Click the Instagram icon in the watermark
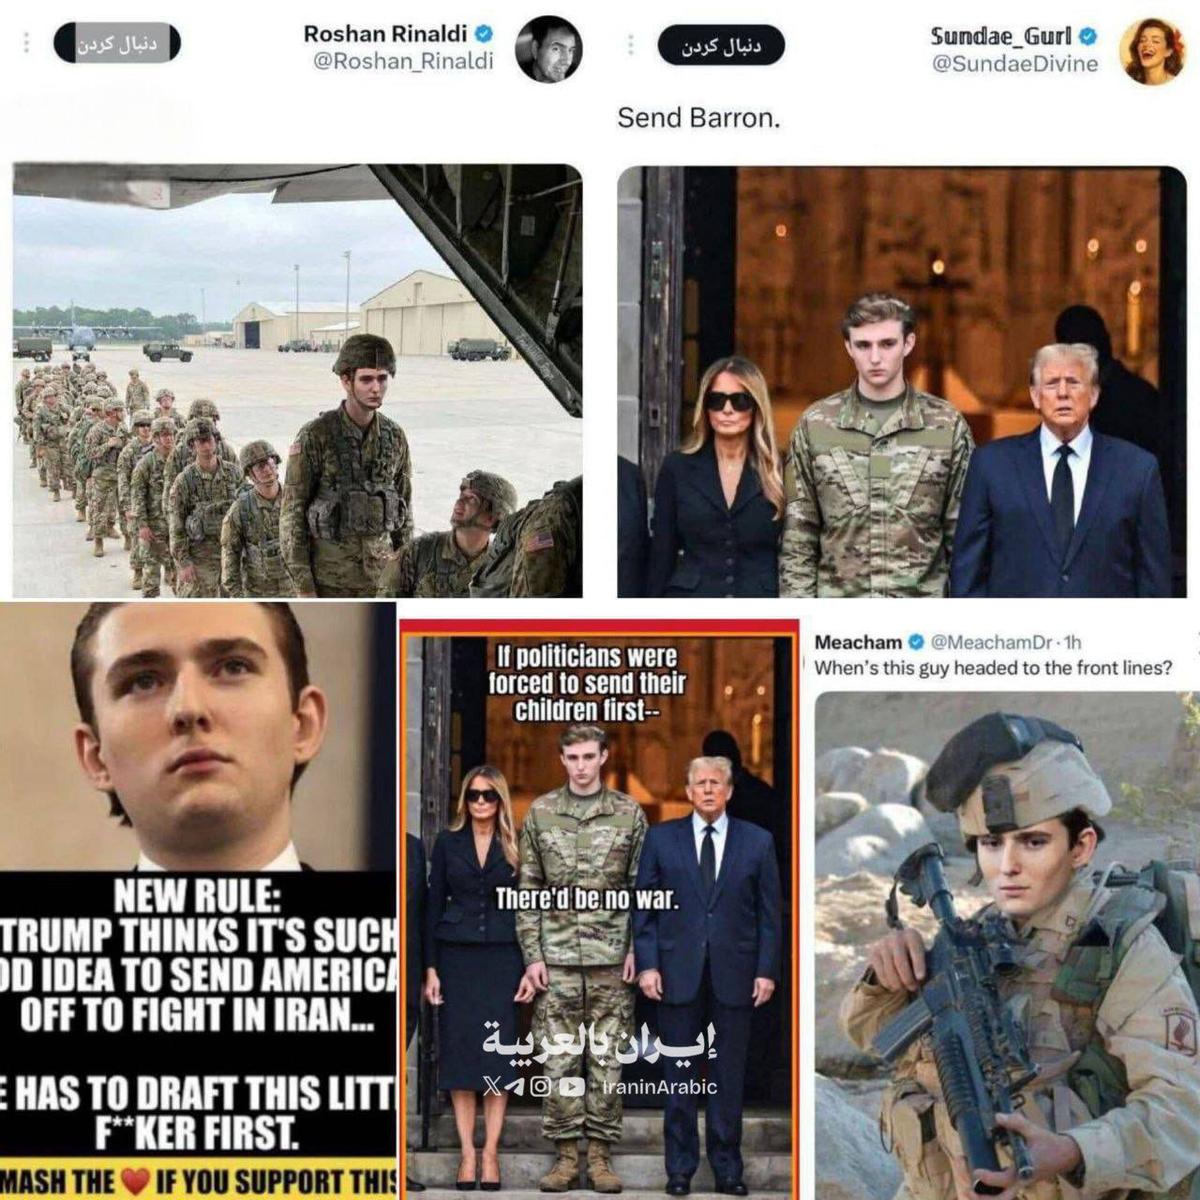Screen dimensions: 1200x1200 [541, 1087]
